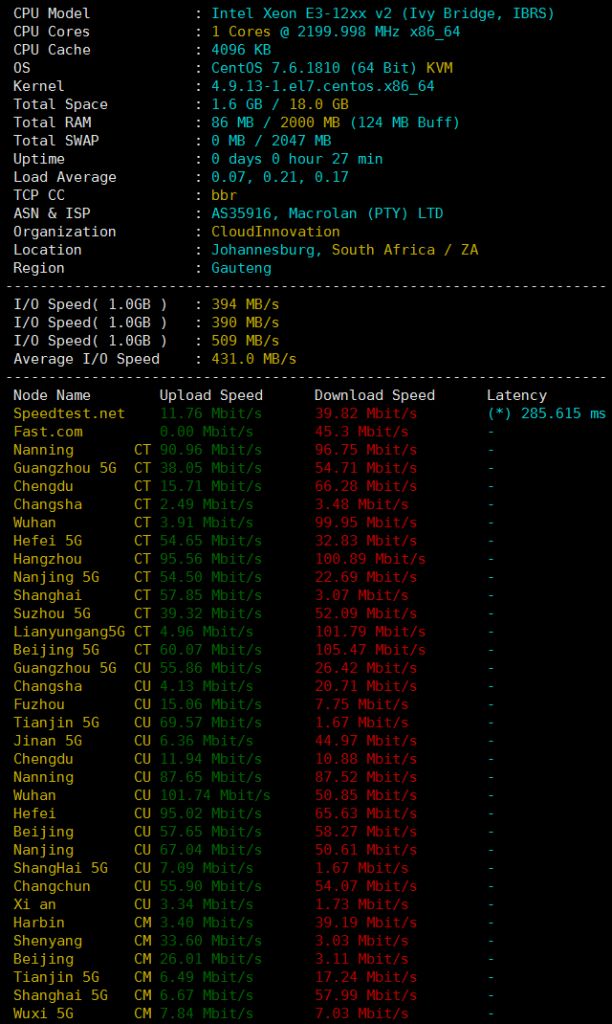Click Chengdu CU download speed 10.88 Mbit/s
The height and width of the screenshot is (1024, 612).
click(366, 760)
